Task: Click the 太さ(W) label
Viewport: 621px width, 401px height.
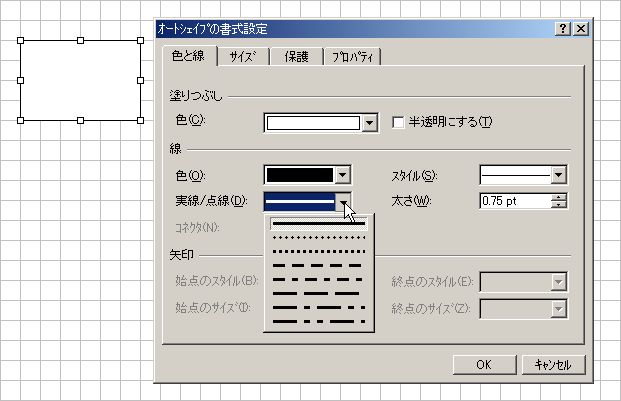Action: click(411, 201)
